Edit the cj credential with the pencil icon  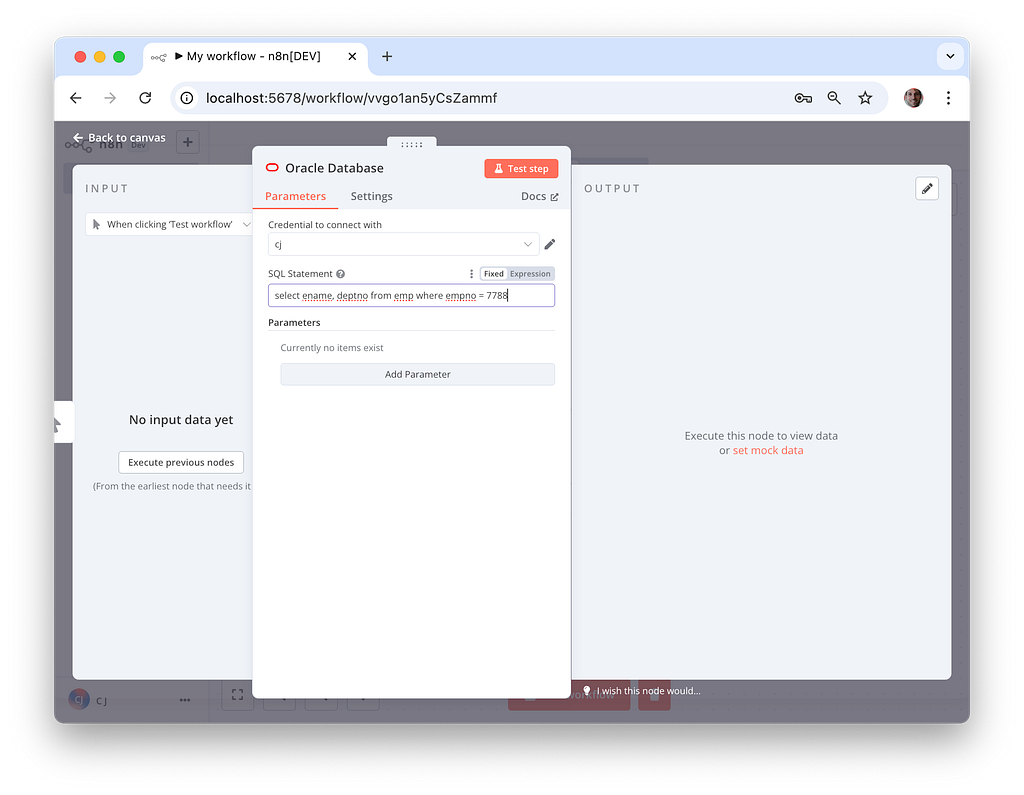(550, 244)
